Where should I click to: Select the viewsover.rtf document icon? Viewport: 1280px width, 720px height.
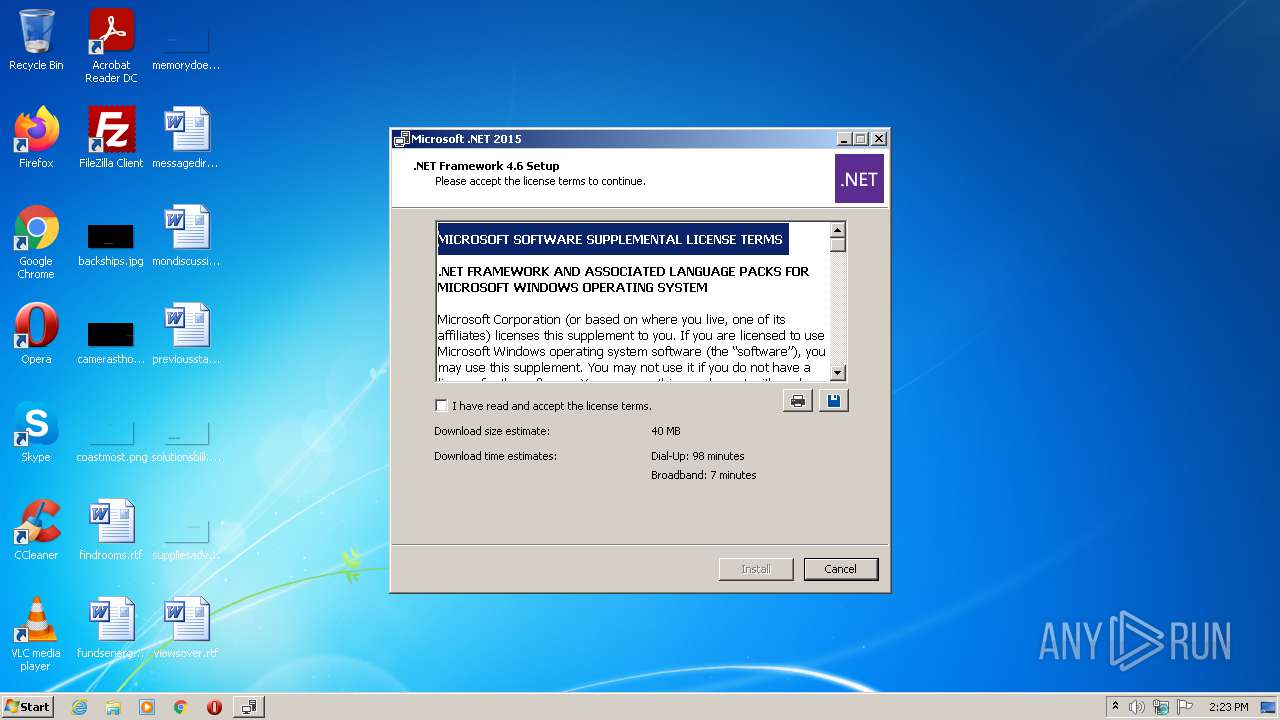pyautogui.click(x=186, y=629)
